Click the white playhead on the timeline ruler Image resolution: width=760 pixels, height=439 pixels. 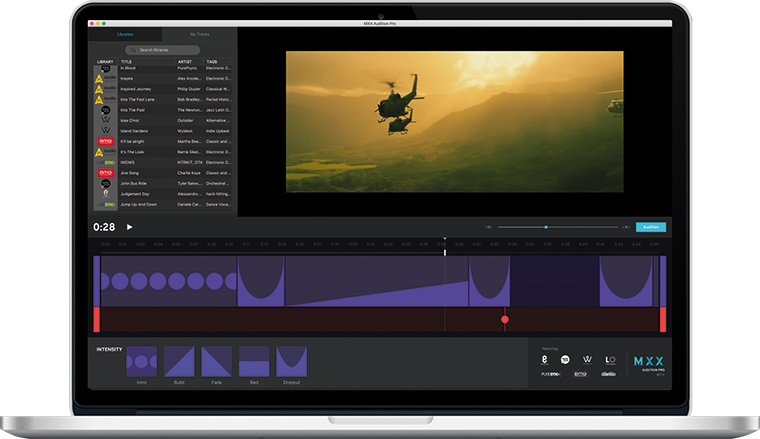click(445, 242)
